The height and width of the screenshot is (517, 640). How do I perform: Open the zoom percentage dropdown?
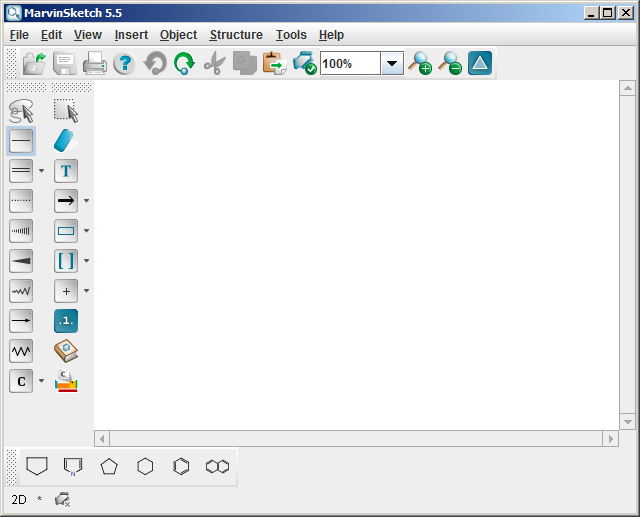pos(391,63)
